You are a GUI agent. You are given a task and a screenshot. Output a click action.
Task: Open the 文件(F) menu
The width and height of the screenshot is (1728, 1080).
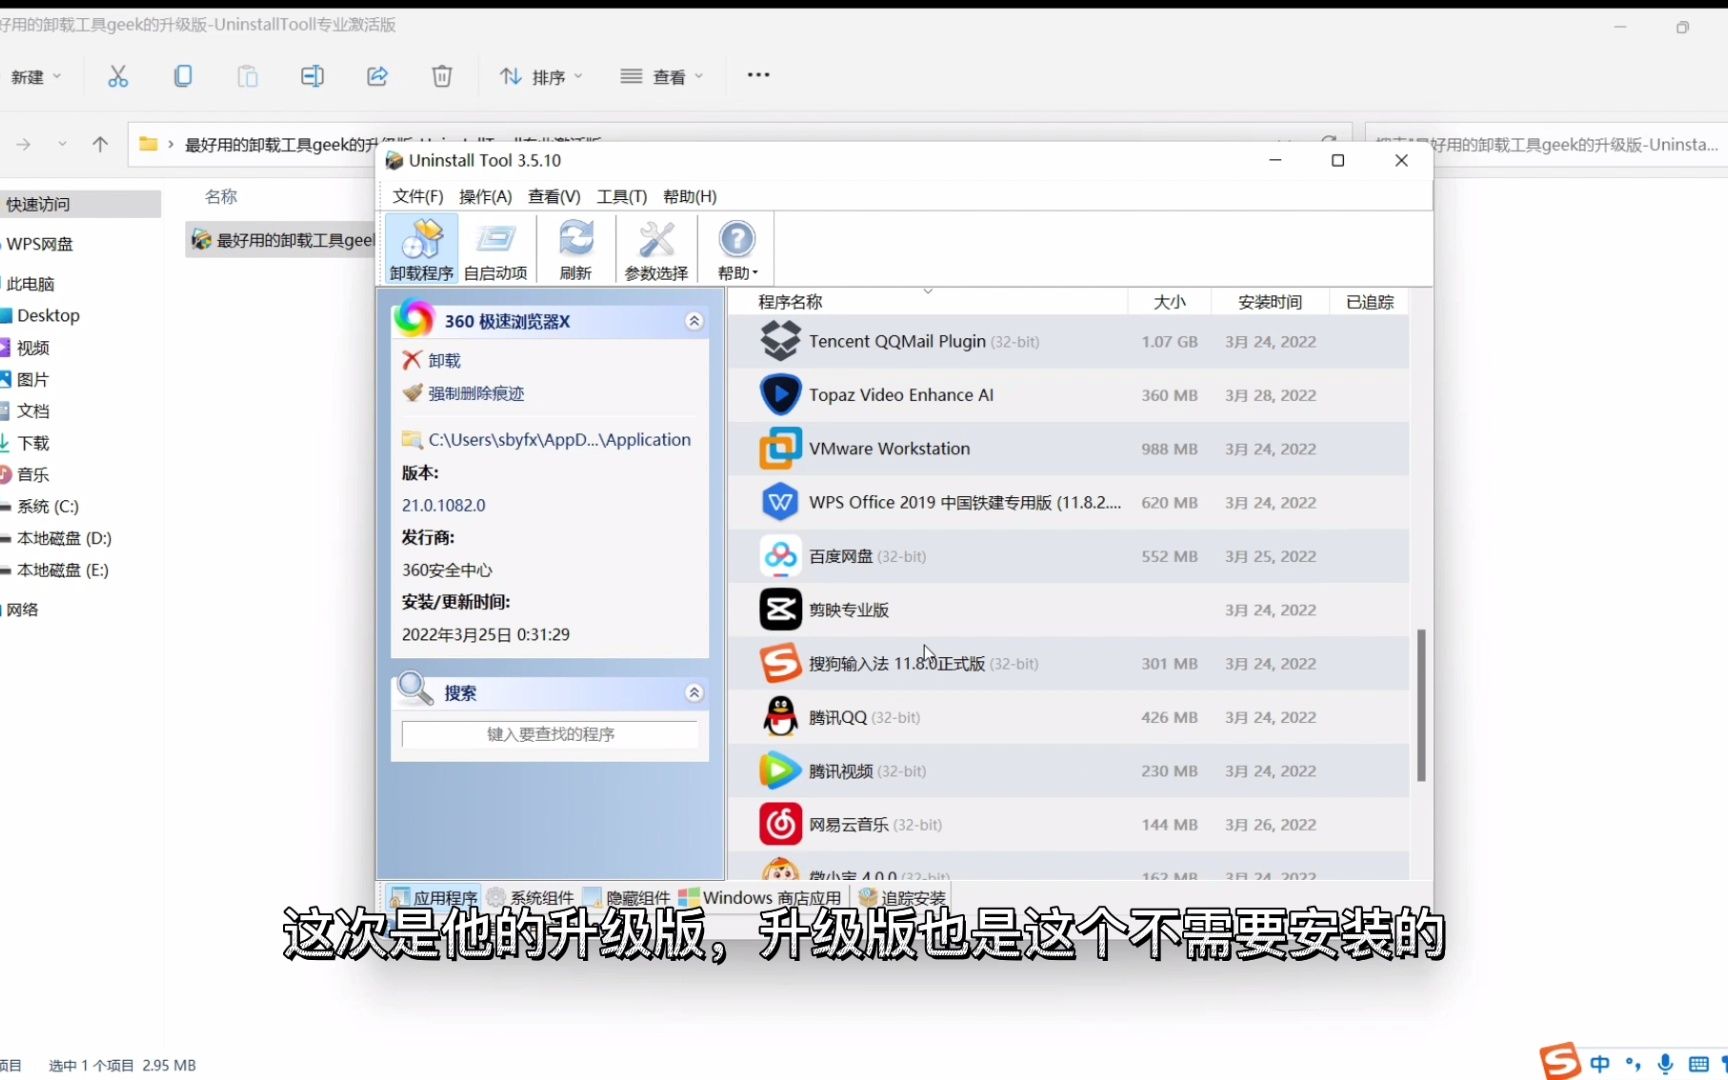pos(418,196)
